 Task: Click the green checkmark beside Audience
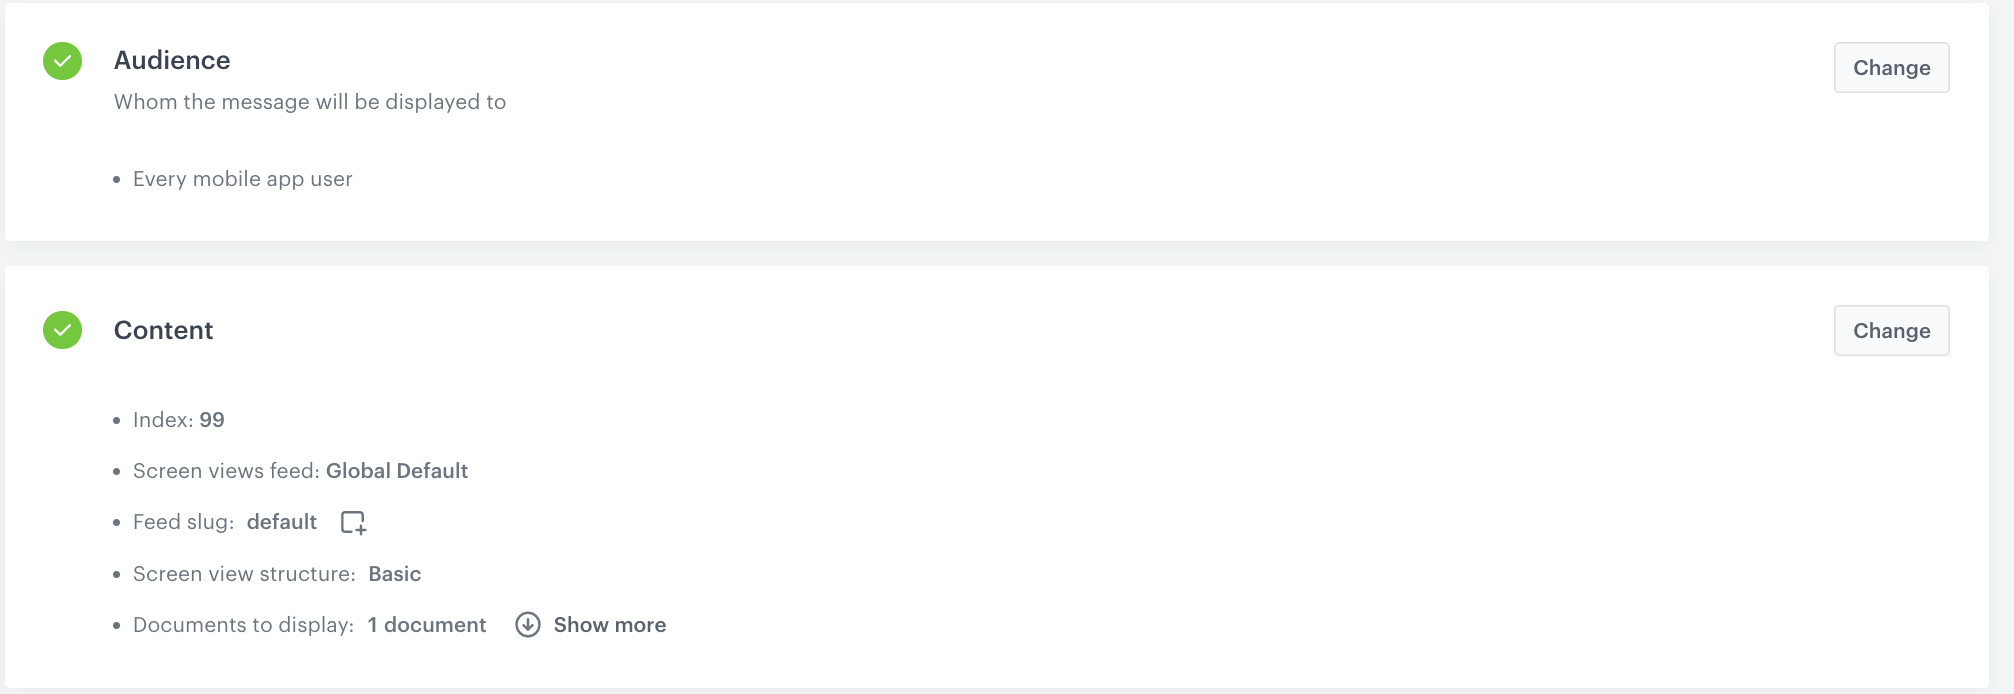coord(62,61)
